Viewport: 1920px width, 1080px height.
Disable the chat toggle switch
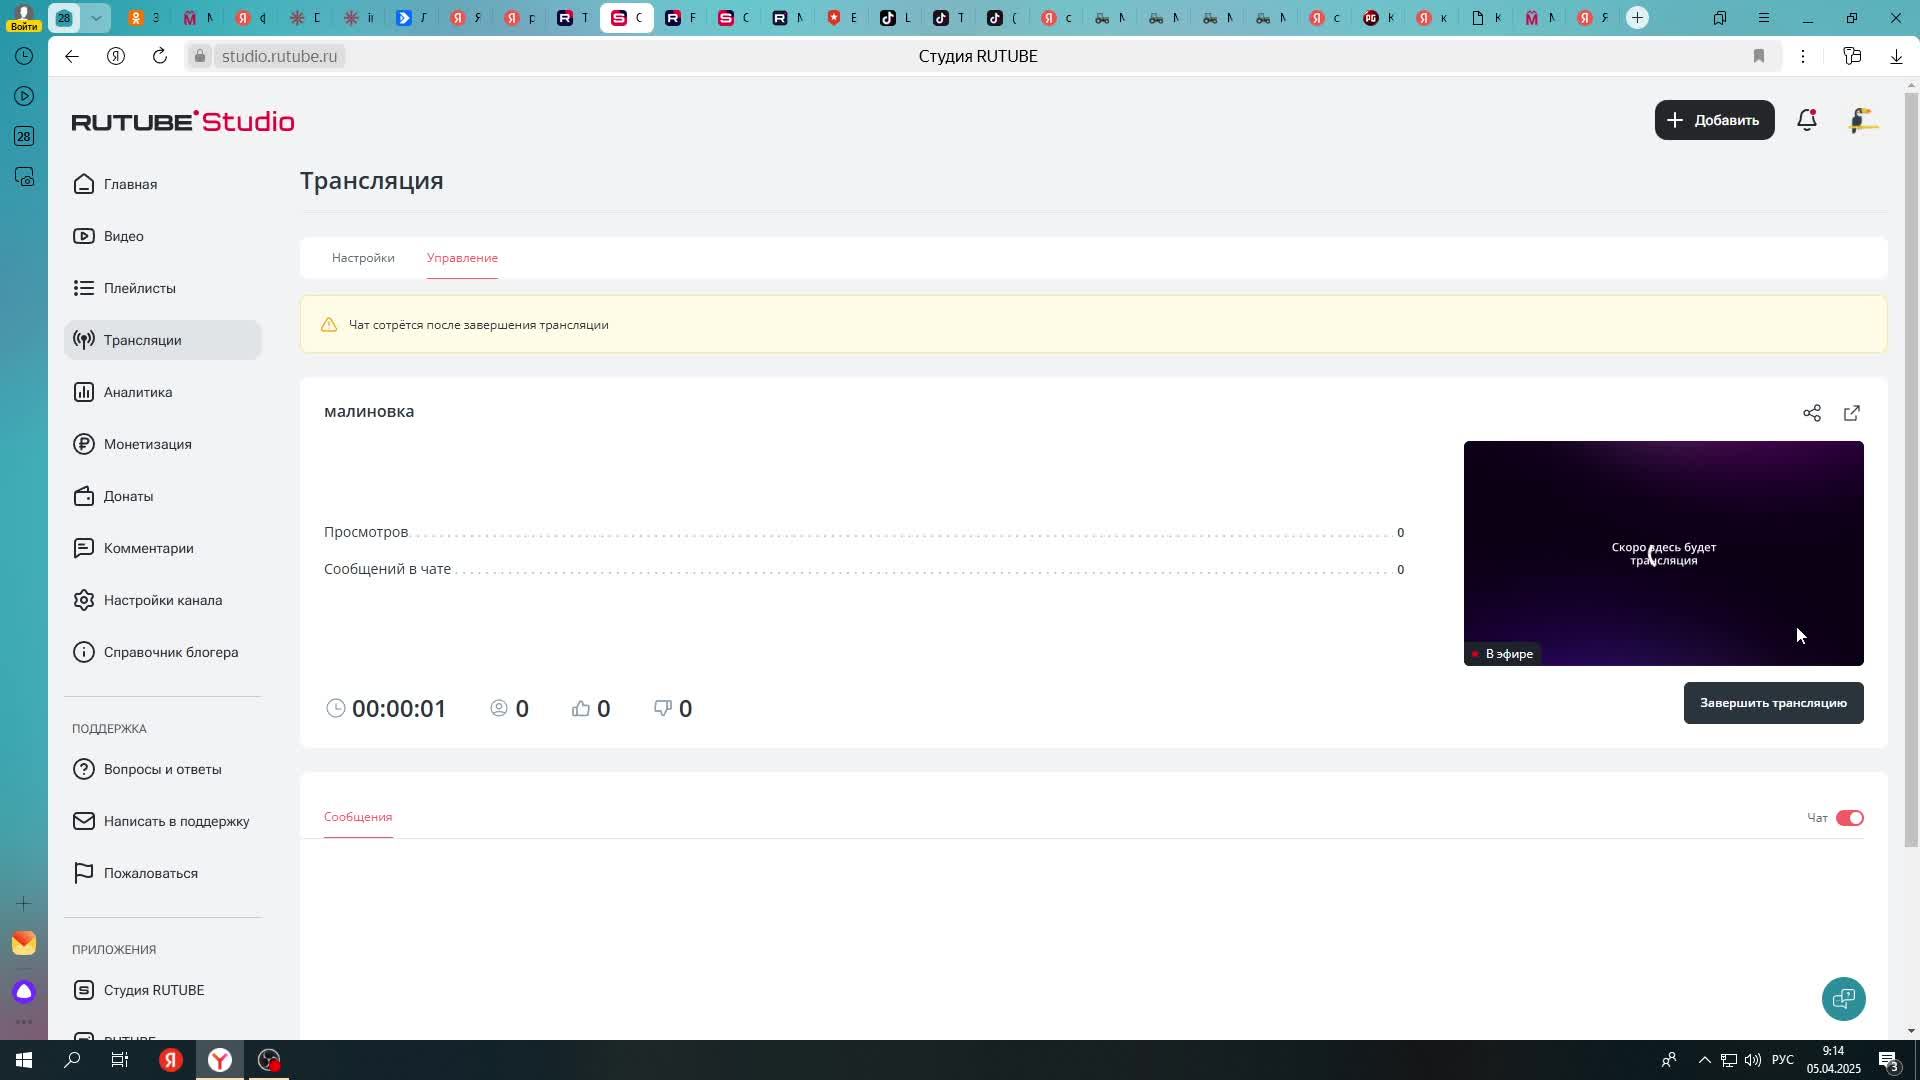[x=1849, y=818]
